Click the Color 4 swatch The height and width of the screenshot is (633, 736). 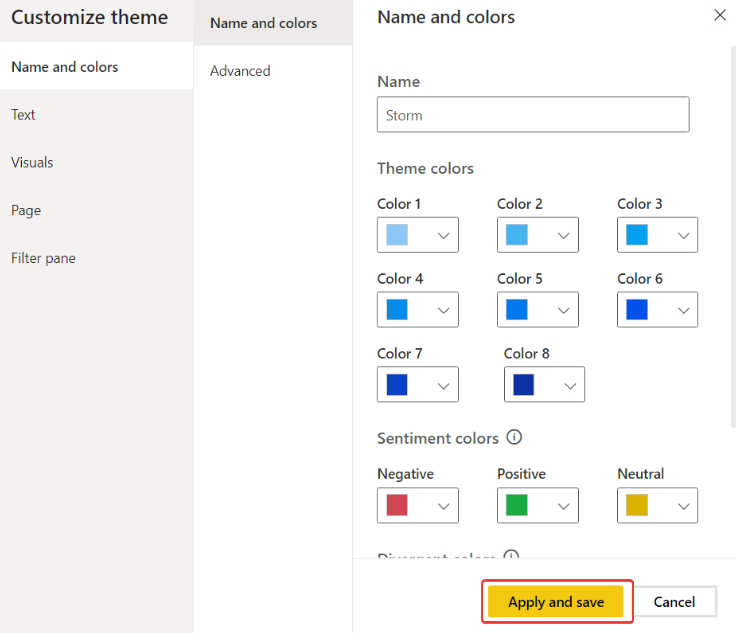pyautogui.click(x=397, y=310)
